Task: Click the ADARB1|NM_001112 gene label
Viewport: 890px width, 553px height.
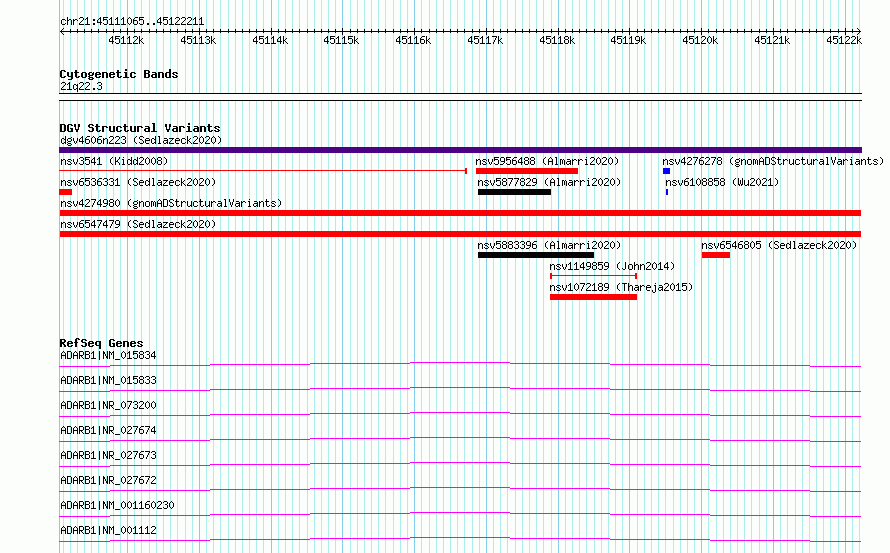Action: pyautogui.click(x=108, y=530)
